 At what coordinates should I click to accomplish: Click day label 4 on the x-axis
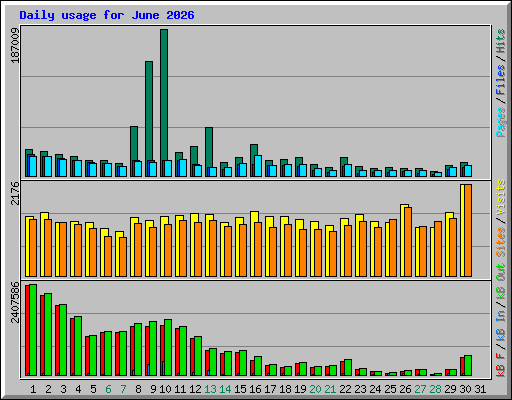78,389
